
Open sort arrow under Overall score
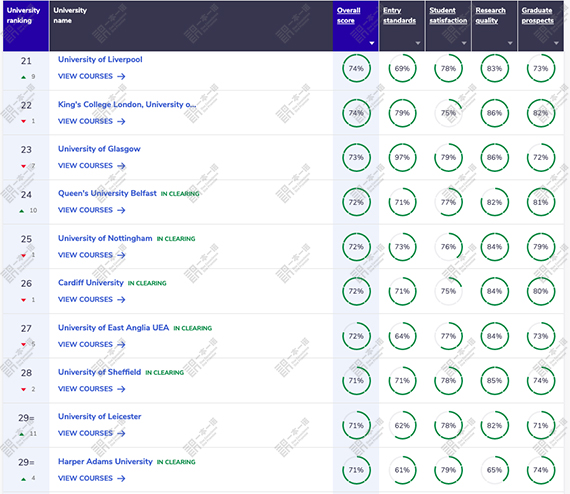[372, 43]
